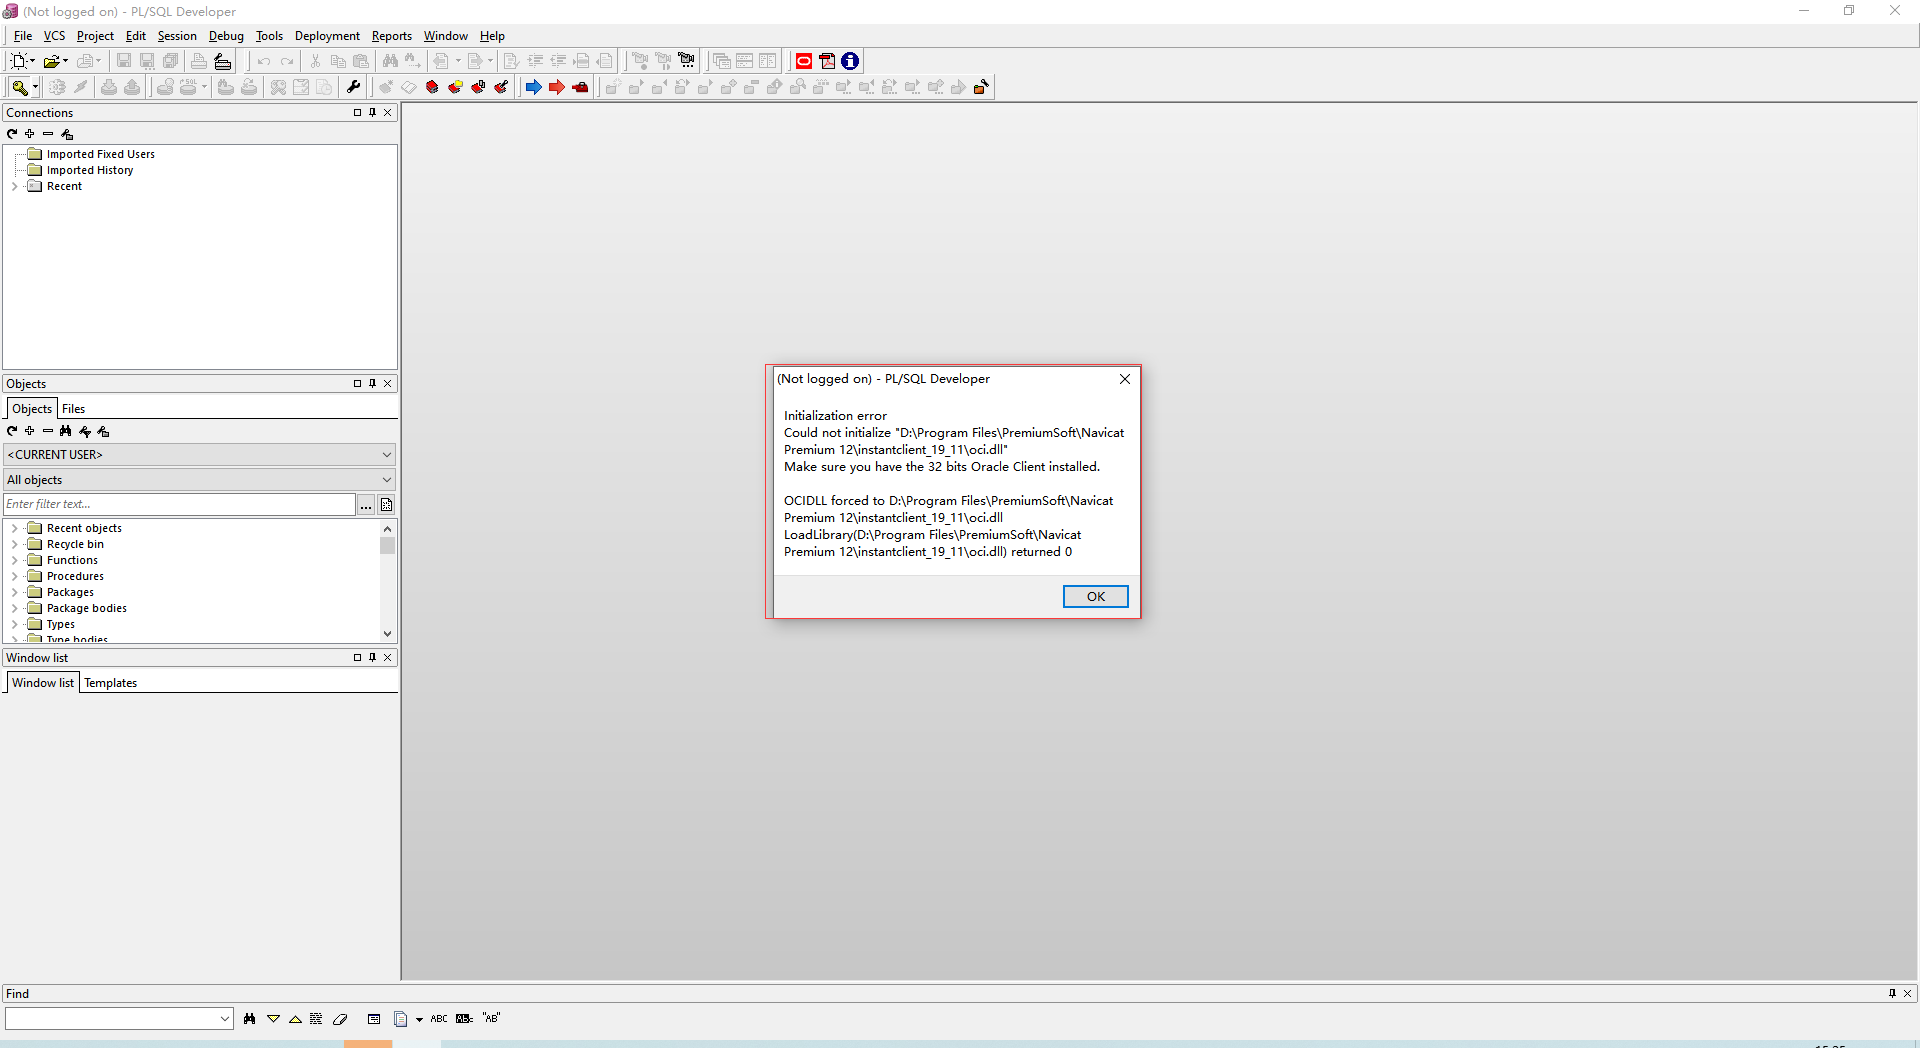
Task: Click the red right arrow icon
Action: 557,87
